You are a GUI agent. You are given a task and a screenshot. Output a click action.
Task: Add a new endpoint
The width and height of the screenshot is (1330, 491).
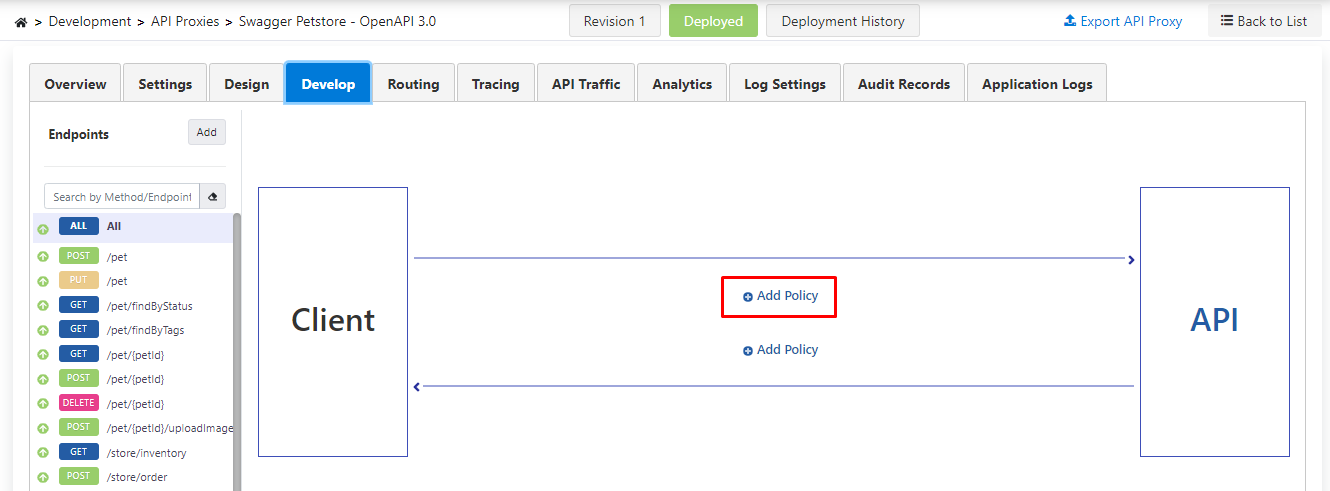tap(206, 132)
